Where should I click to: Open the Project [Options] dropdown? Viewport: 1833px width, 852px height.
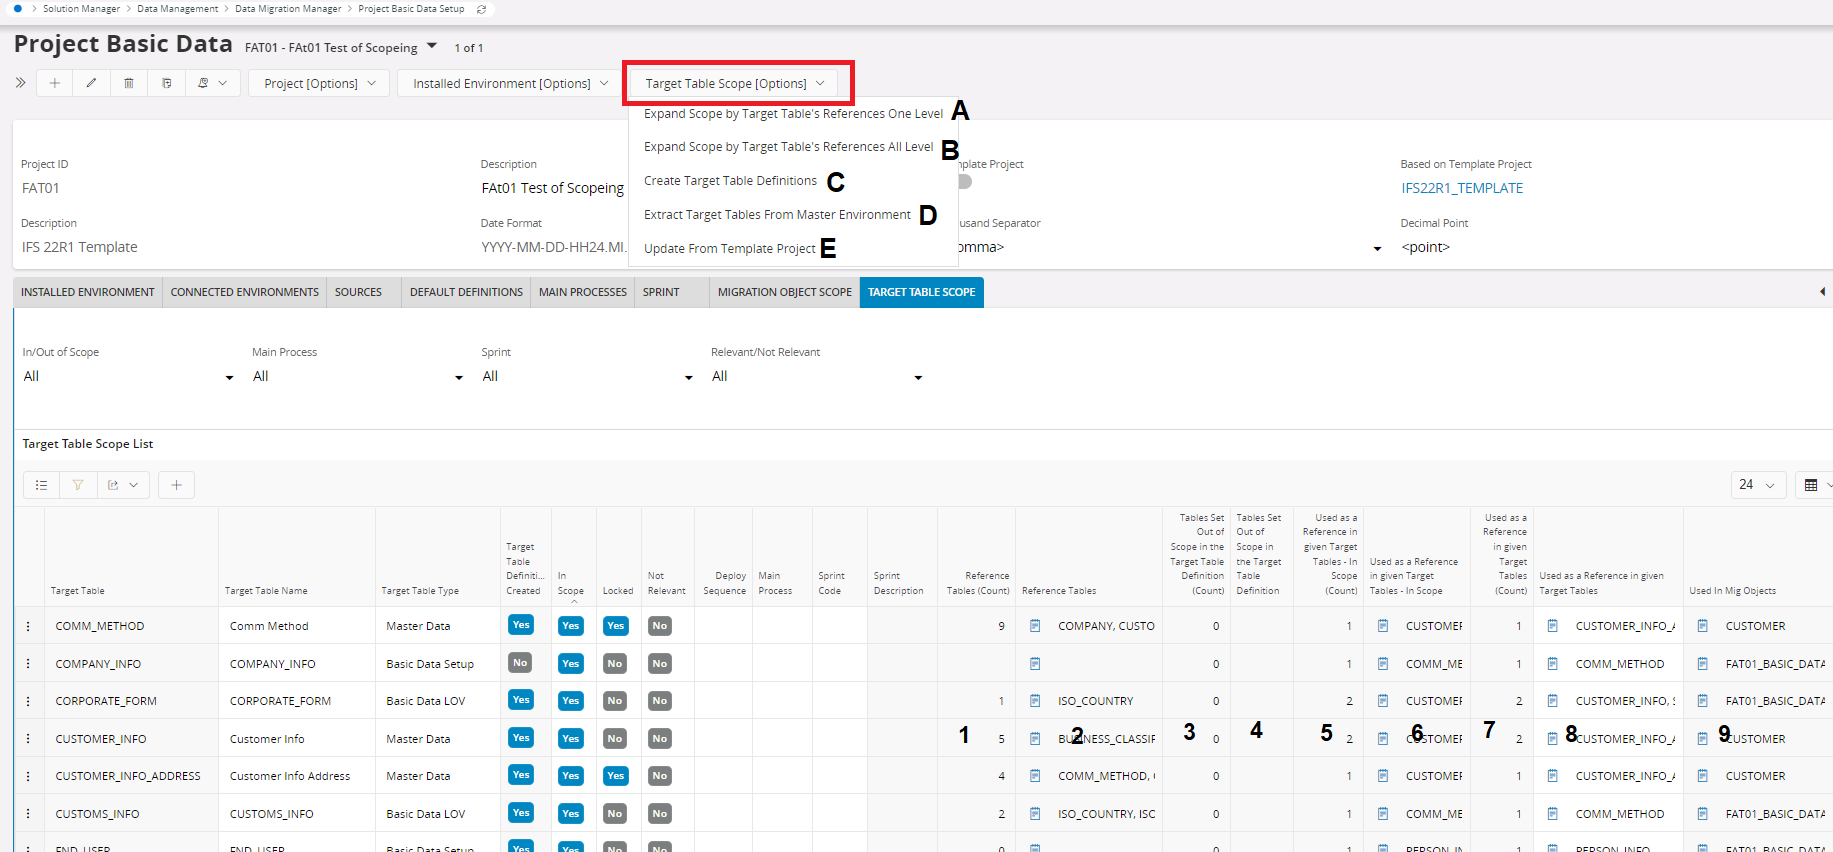320,83
